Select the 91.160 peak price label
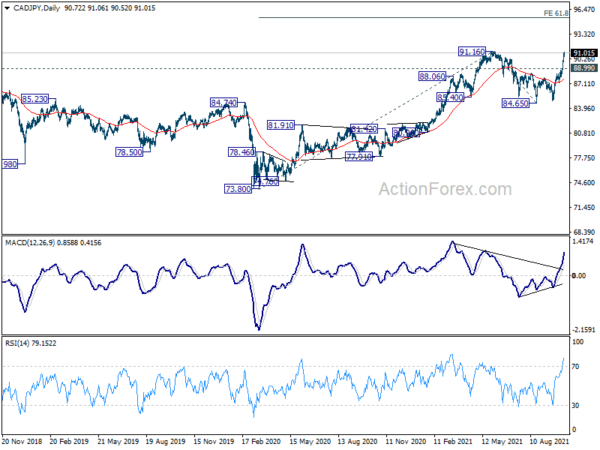This screenshot has height=450, width=600. 473,51
